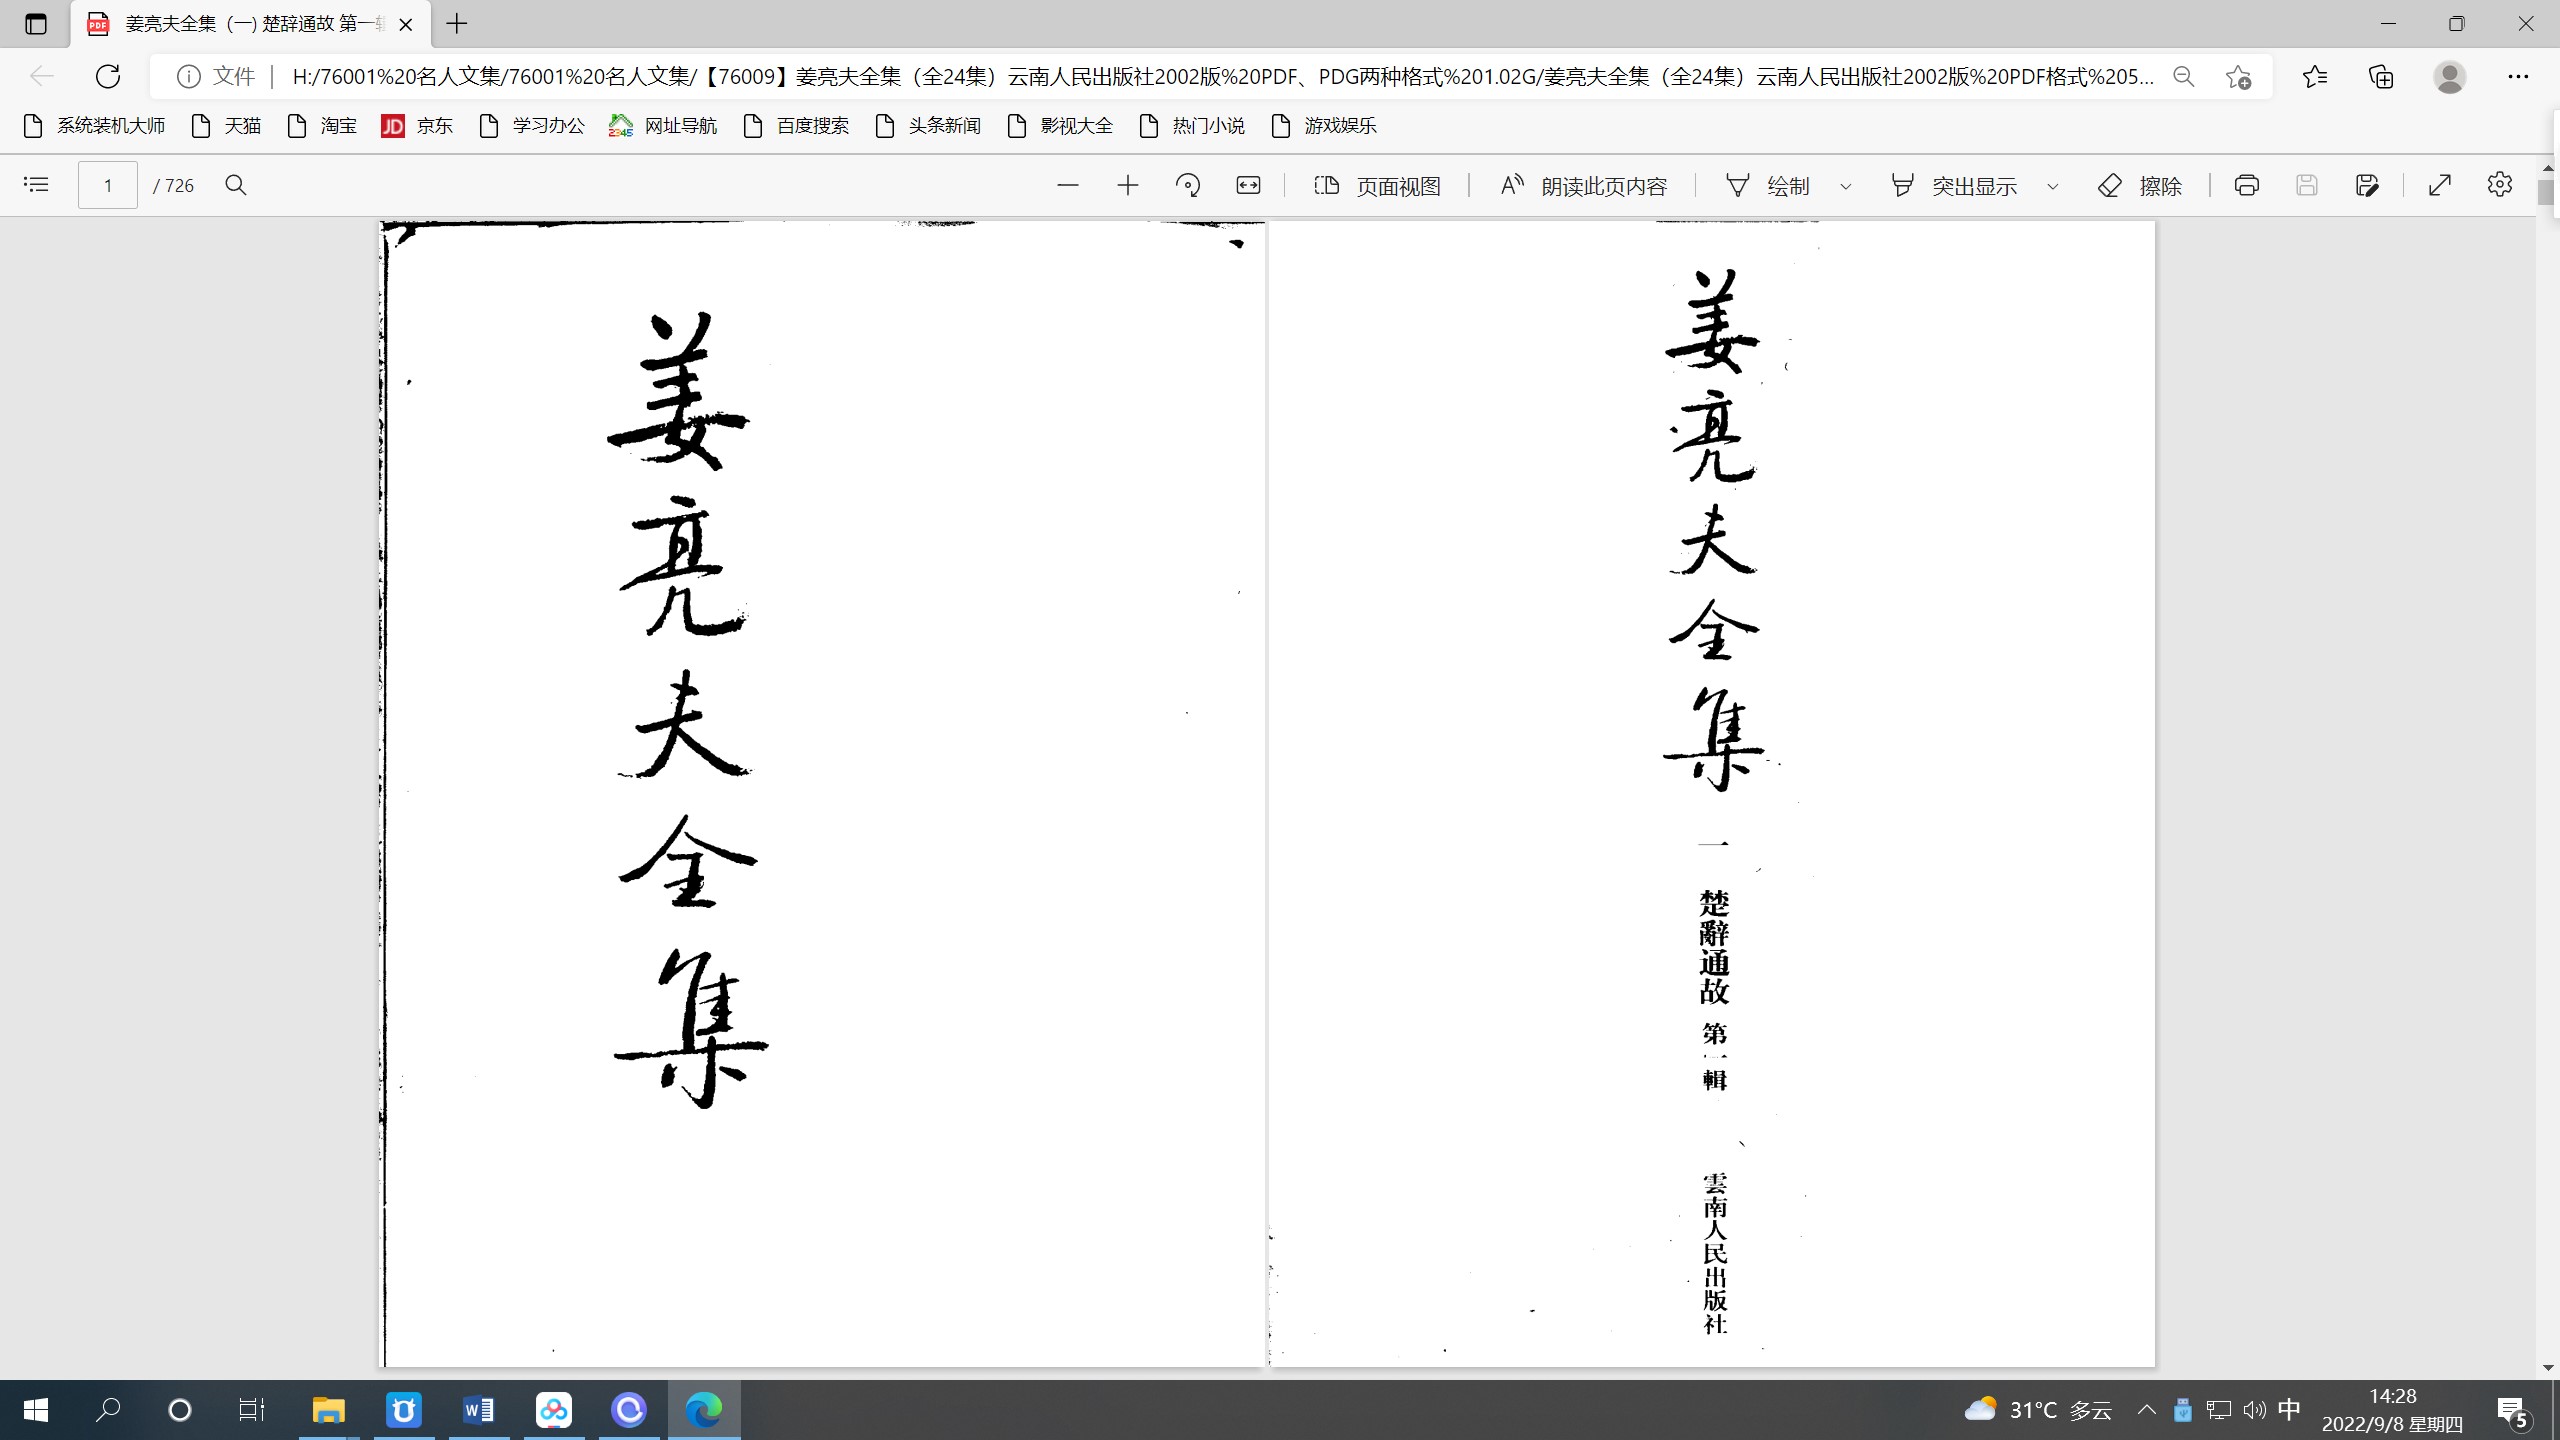Add this page to favorites
Image resolution: width=2560 pixels, height=1440 pixels.
pyautogui.click(x=2239, y=77)
